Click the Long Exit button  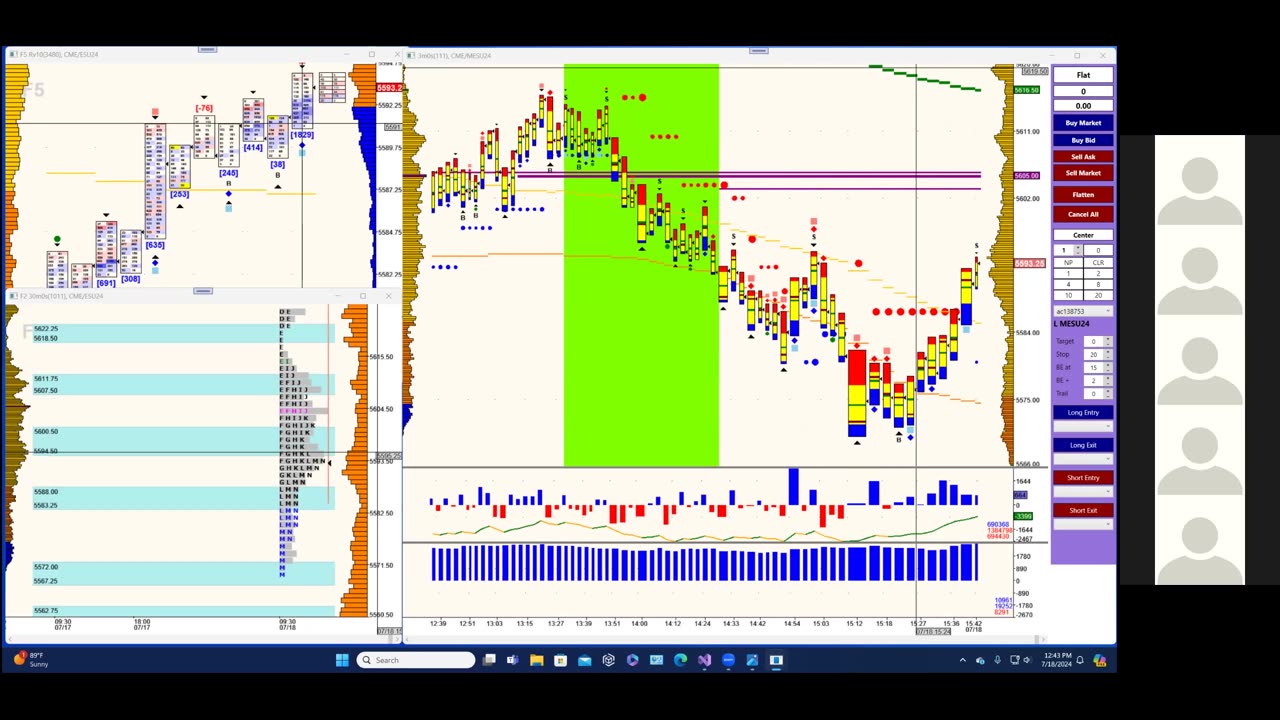pyautogui.click(x=1083, y=445)
